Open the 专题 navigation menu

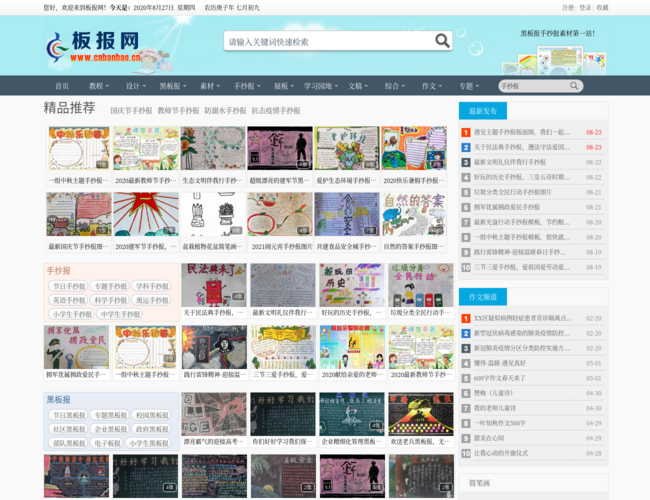(469, 86)
